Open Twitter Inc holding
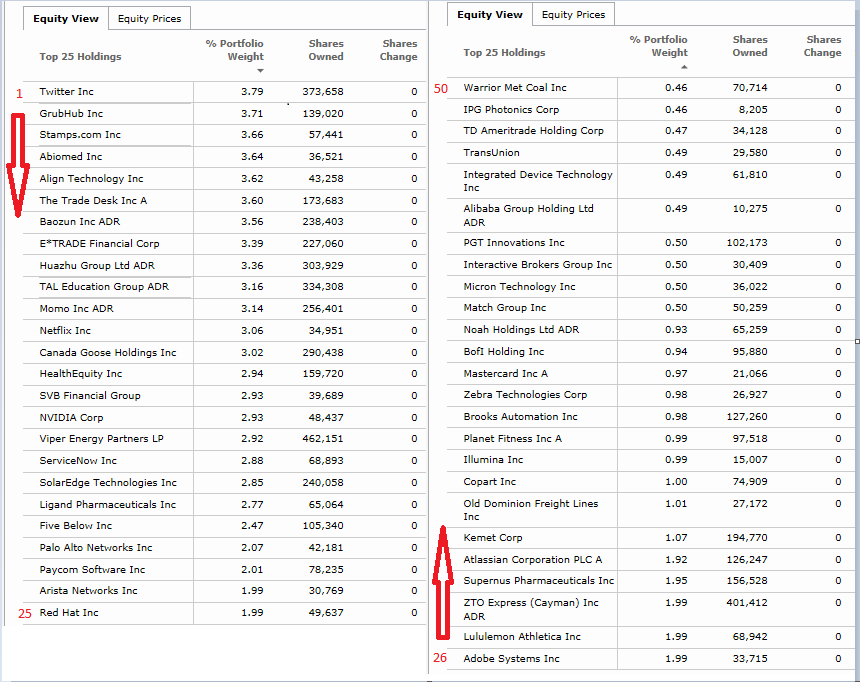The width and height of the screenshot is (860, 682). (66, 92)
